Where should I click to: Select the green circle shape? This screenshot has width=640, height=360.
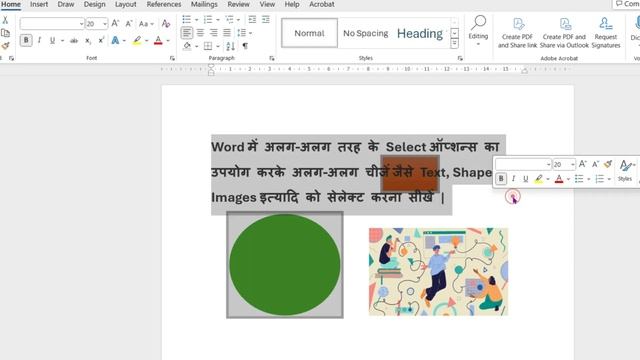(x=285, y=264)
